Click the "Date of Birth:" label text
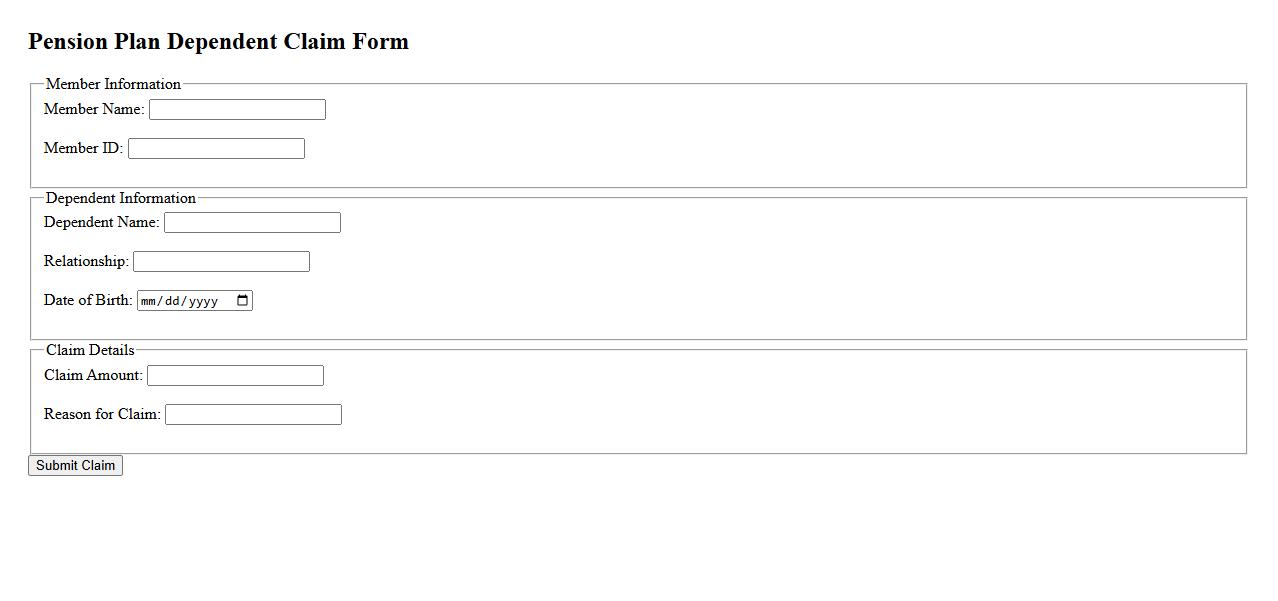This screenshot has height=601, width=1278. [x=88, y=300]
